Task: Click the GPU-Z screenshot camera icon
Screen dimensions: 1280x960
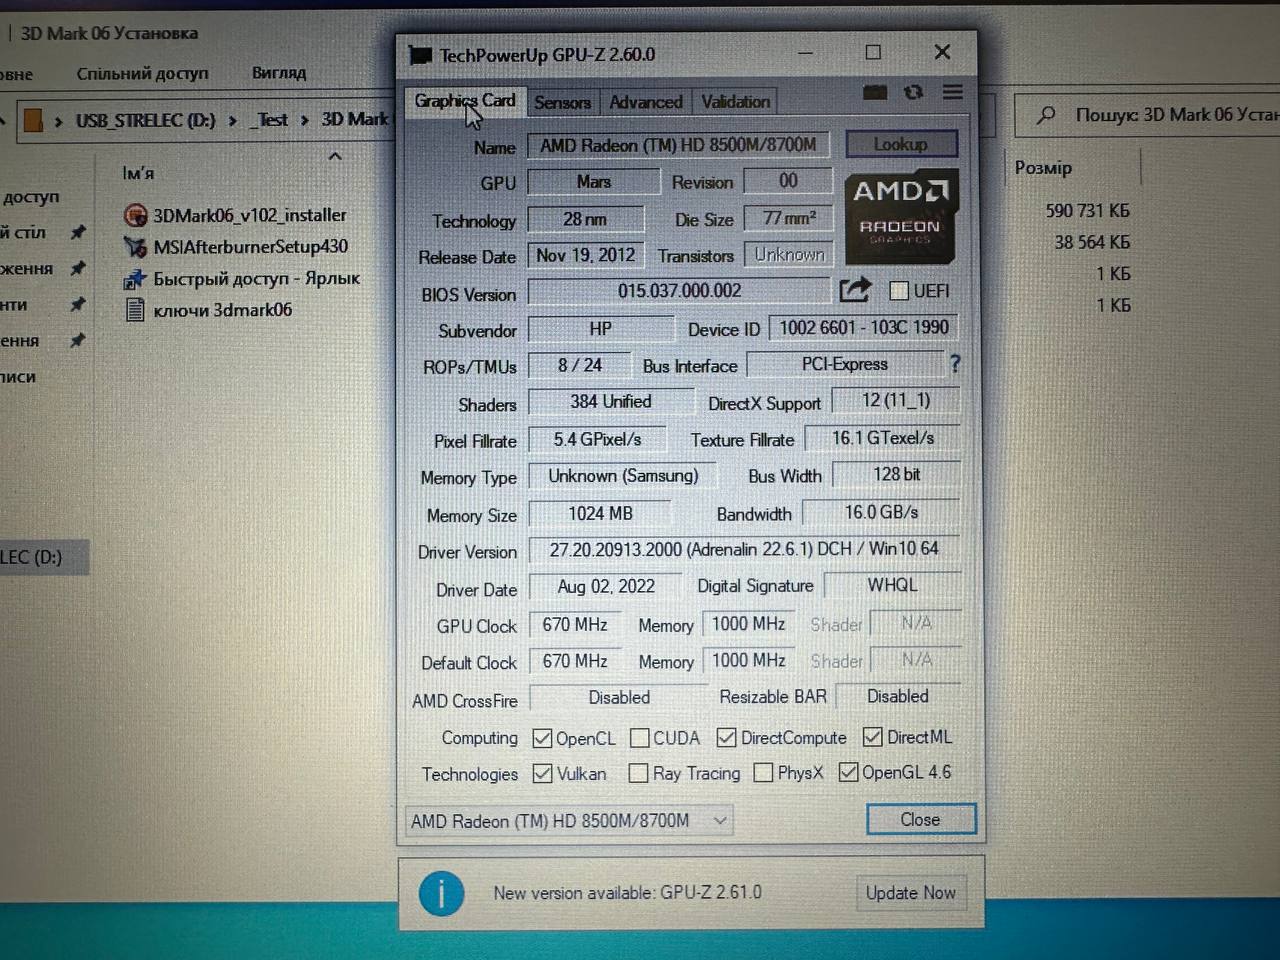Action: coord(875,92)
